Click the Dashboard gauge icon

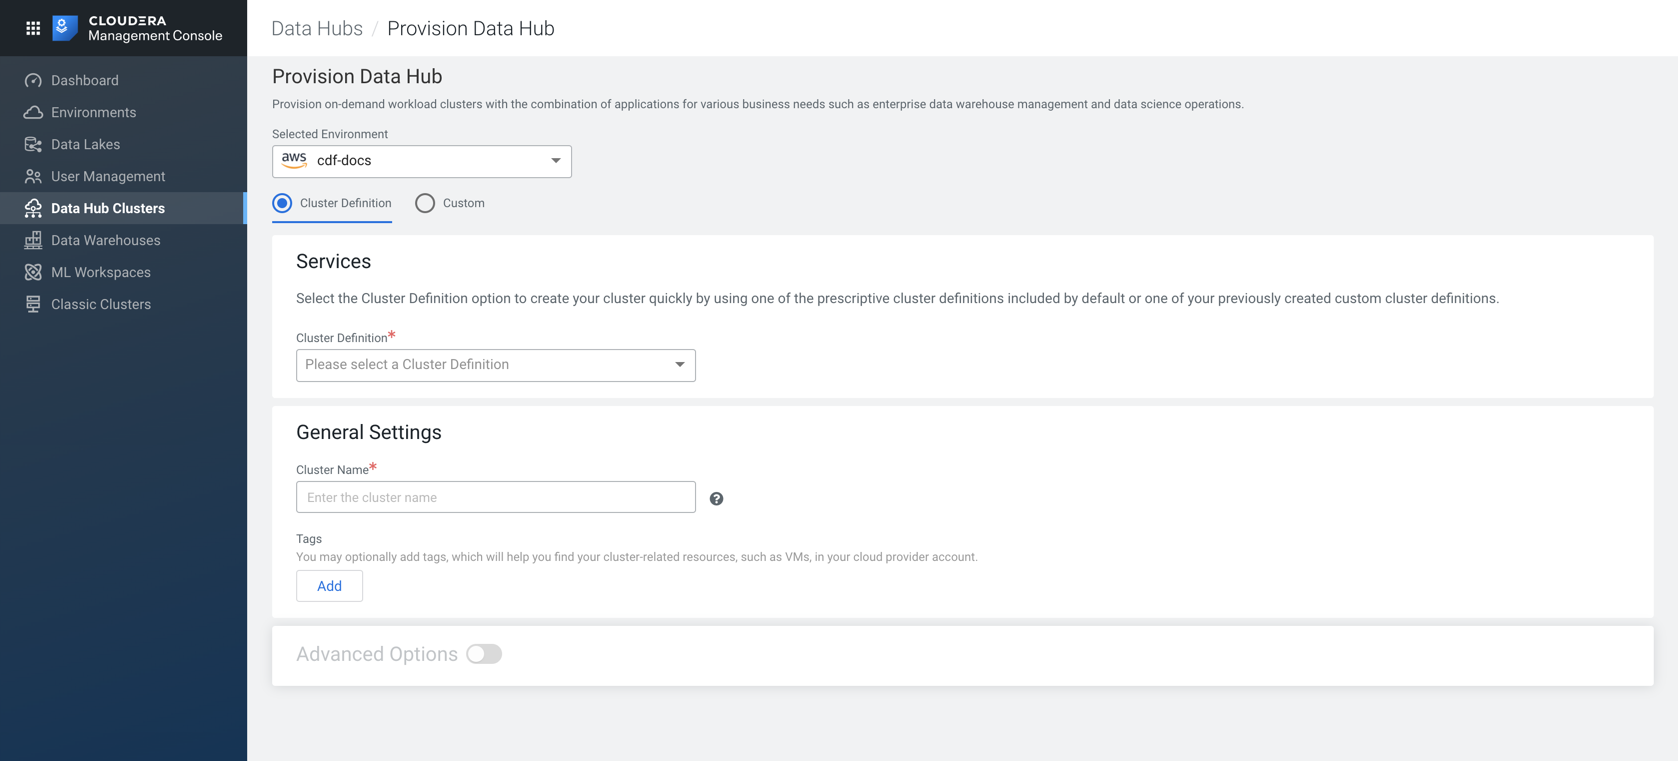click(33, 80)
